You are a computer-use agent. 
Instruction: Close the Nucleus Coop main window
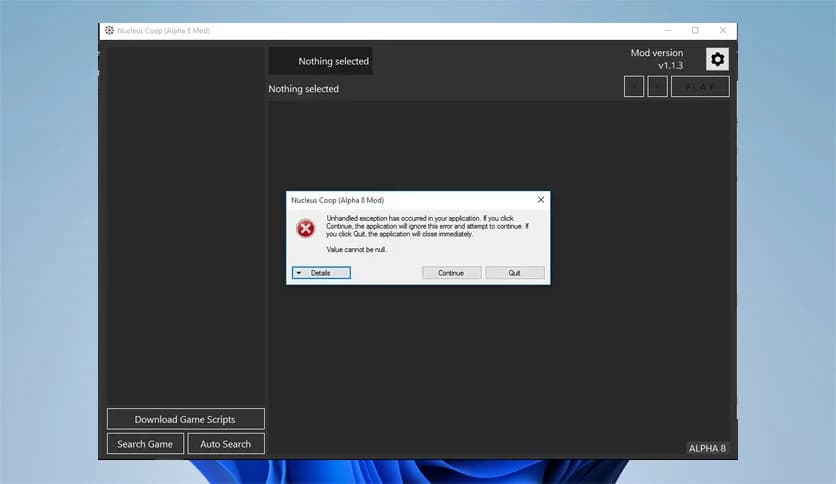point(723,30)
